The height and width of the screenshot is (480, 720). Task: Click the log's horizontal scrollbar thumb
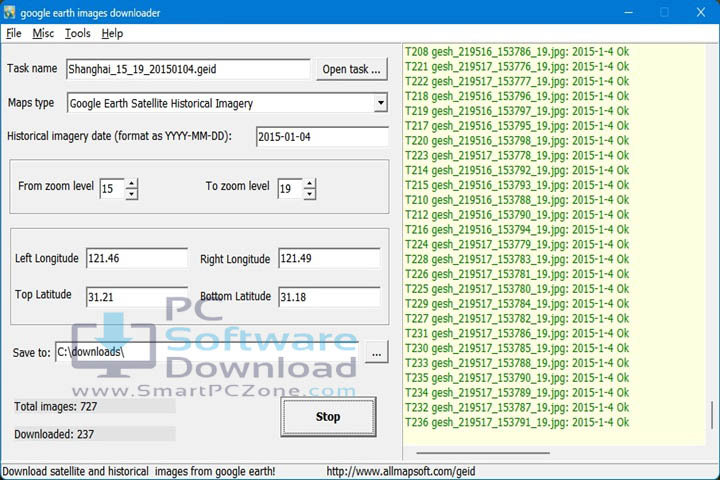click(483, 453)
